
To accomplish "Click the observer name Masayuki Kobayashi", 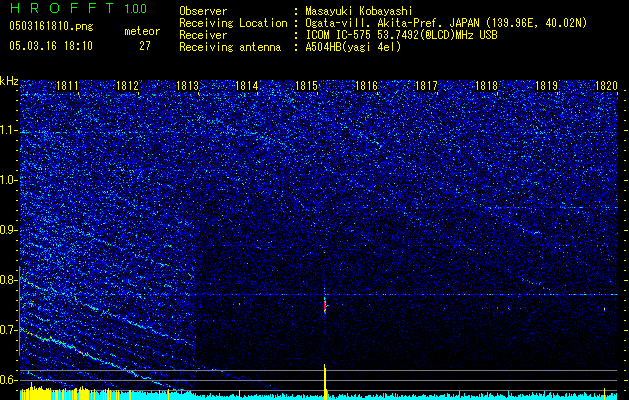I will pos(359,11).
